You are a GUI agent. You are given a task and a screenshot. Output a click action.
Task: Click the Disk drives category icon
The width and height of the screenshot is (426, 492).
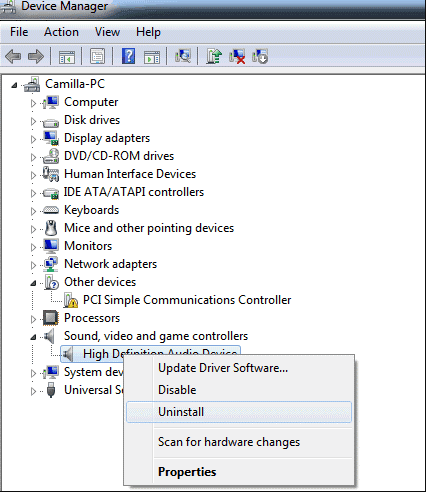[51, 122]
